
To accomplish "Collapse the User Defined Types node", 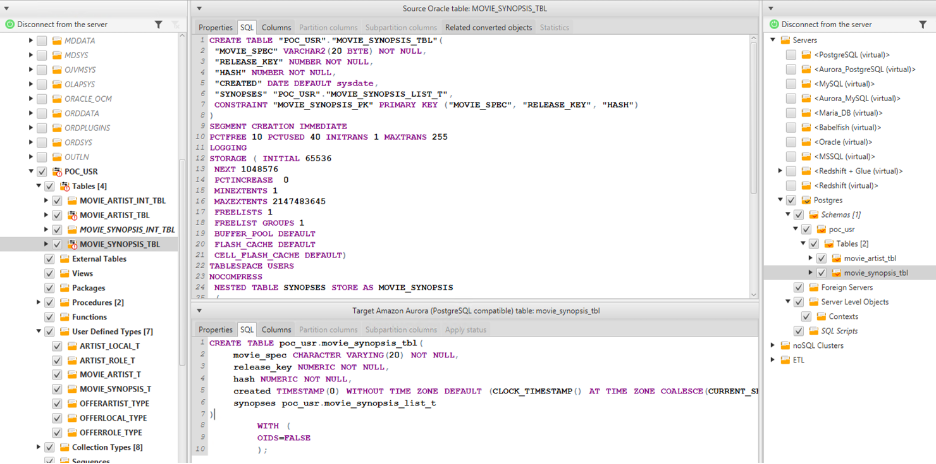I will [x=39, y=331].
